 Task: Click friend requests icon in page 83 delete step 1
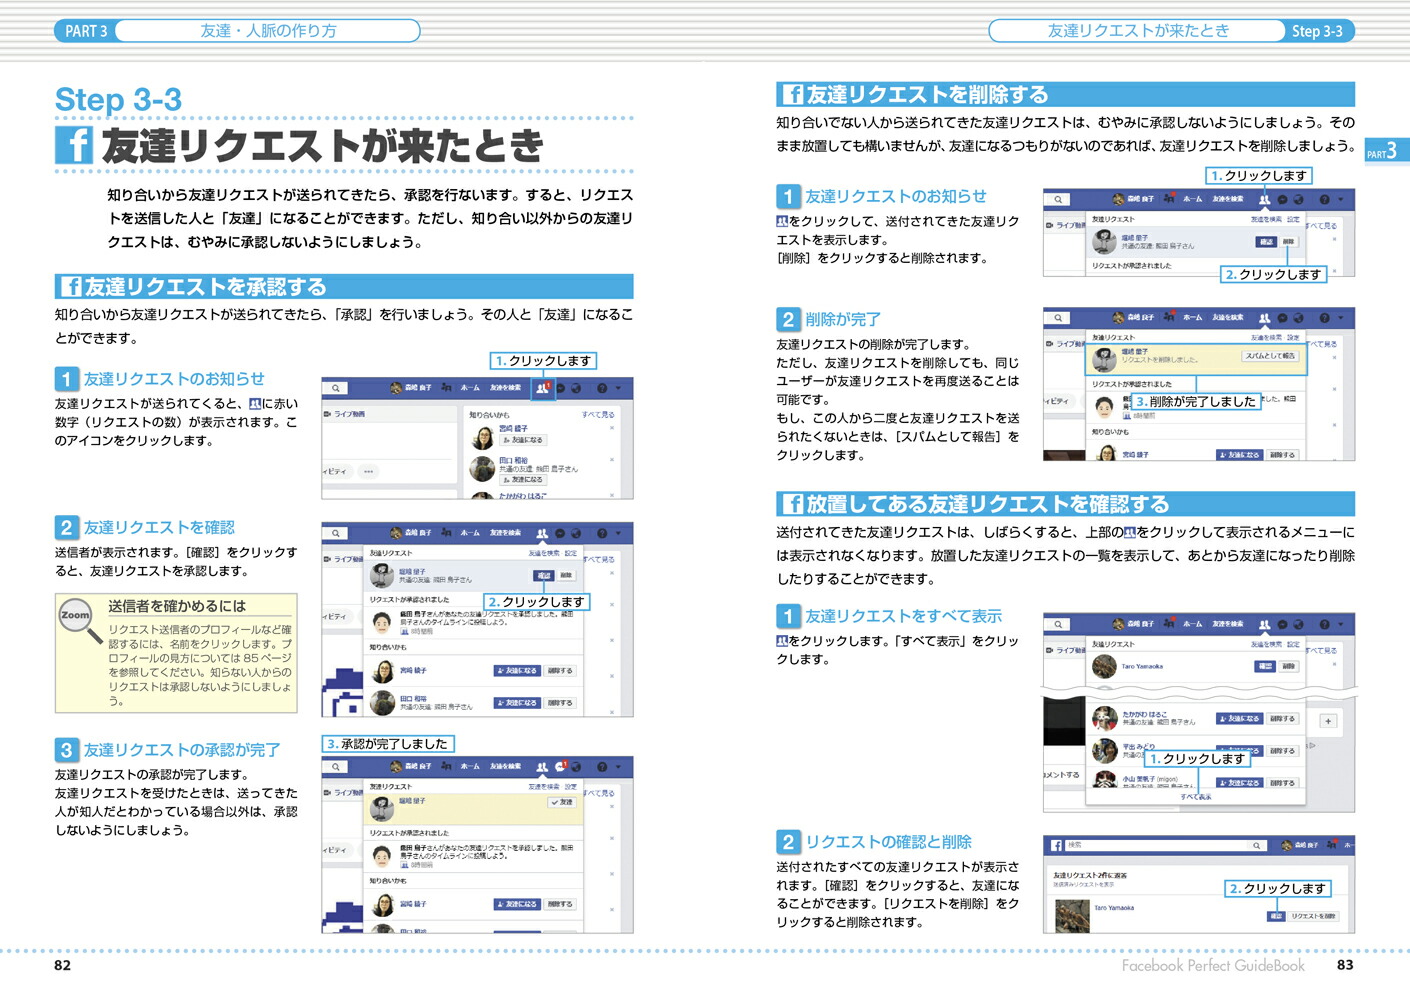[1264, 199]
